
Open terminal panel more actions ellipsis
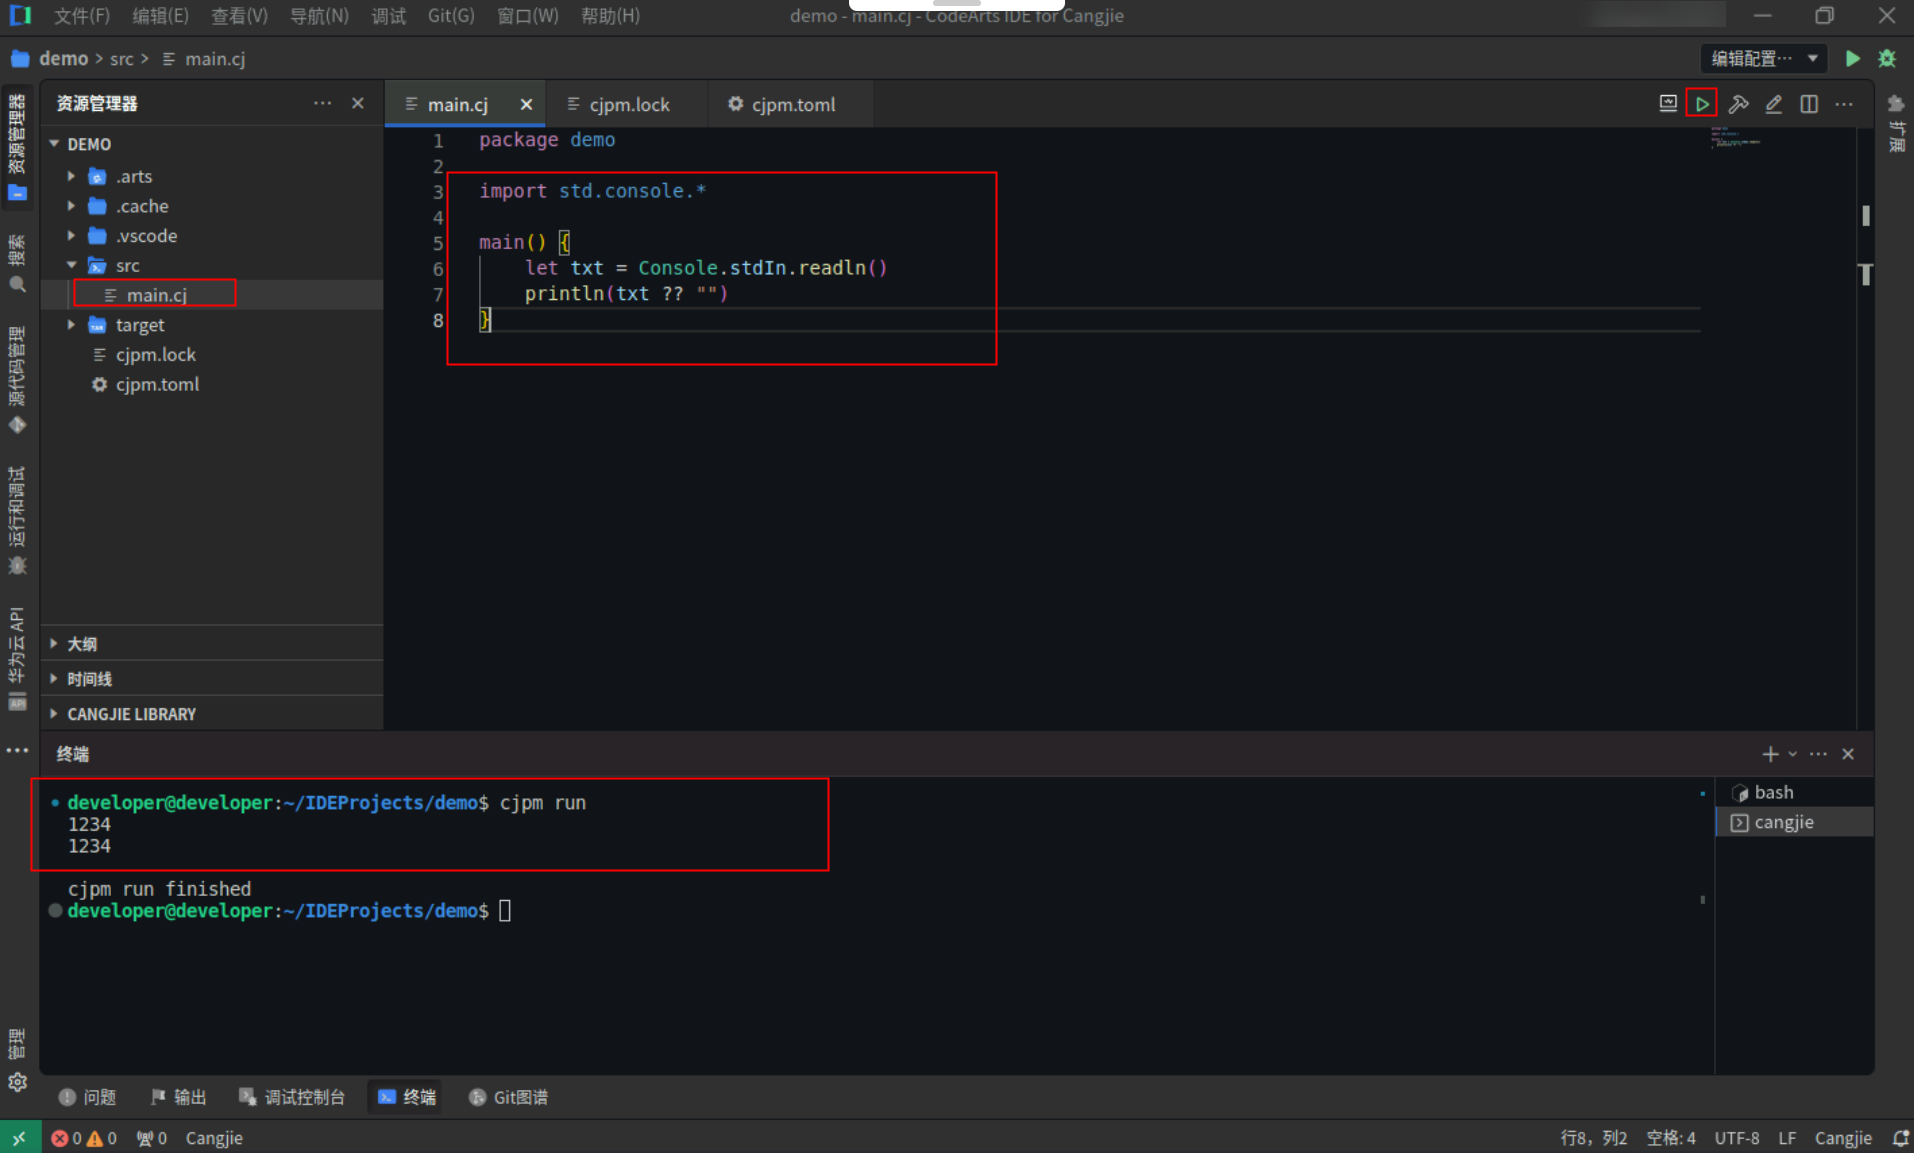point(1818,754)
